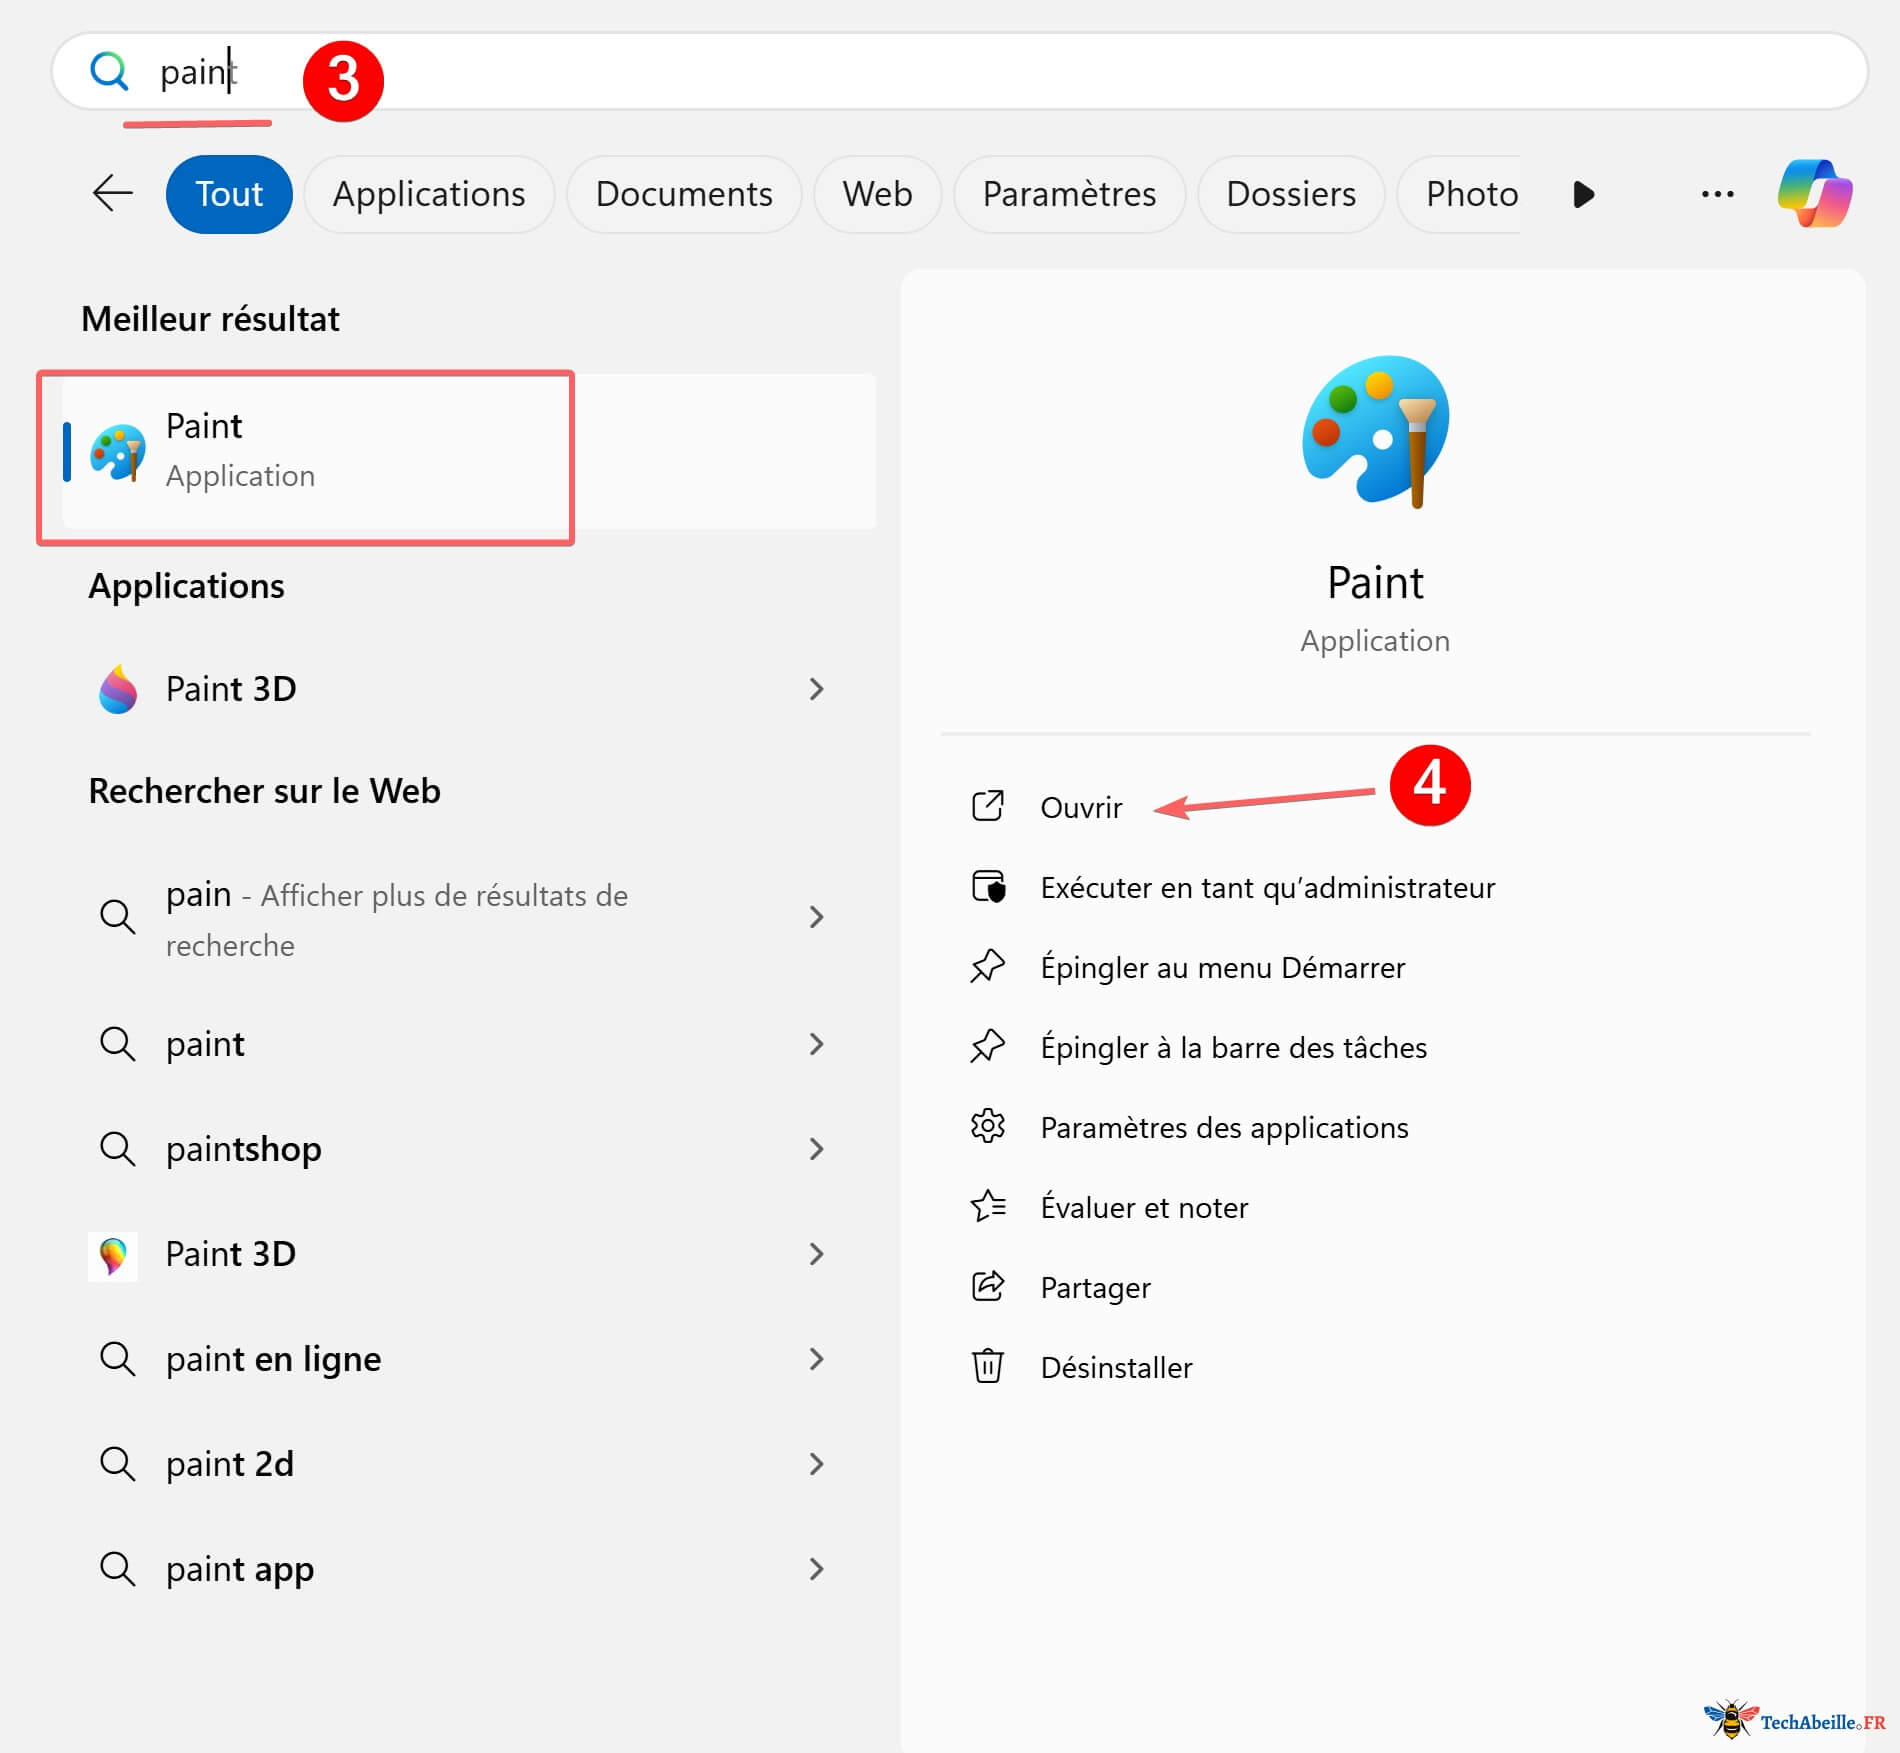Image resolution: width=1900 pixels, height=1753 pixels.
Task: Click the Ouvrir open-external icon
Action: (x=988, y=806)
